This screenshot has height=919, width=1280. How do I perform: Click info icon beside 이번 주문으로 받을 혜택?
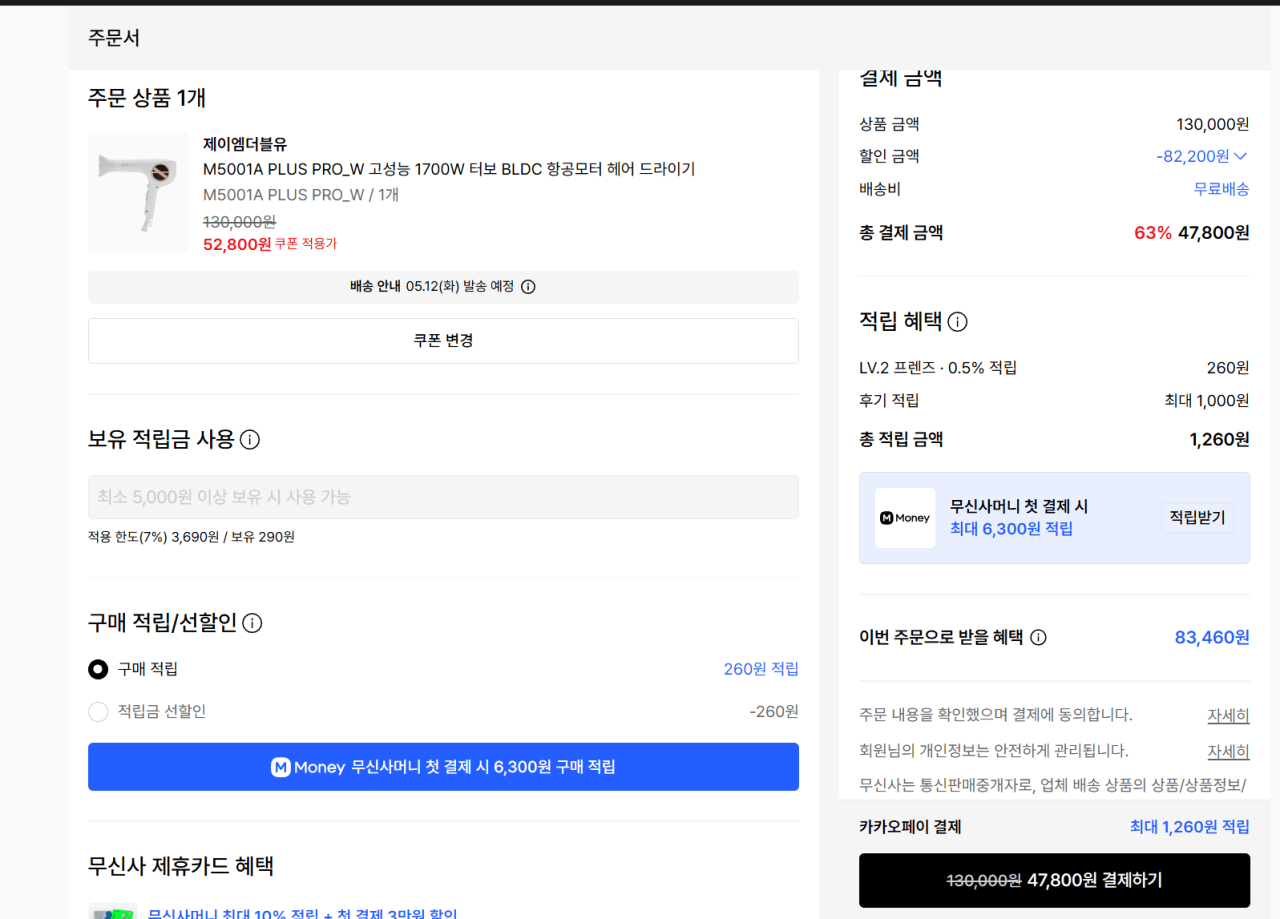click(x=1038, y=638)
